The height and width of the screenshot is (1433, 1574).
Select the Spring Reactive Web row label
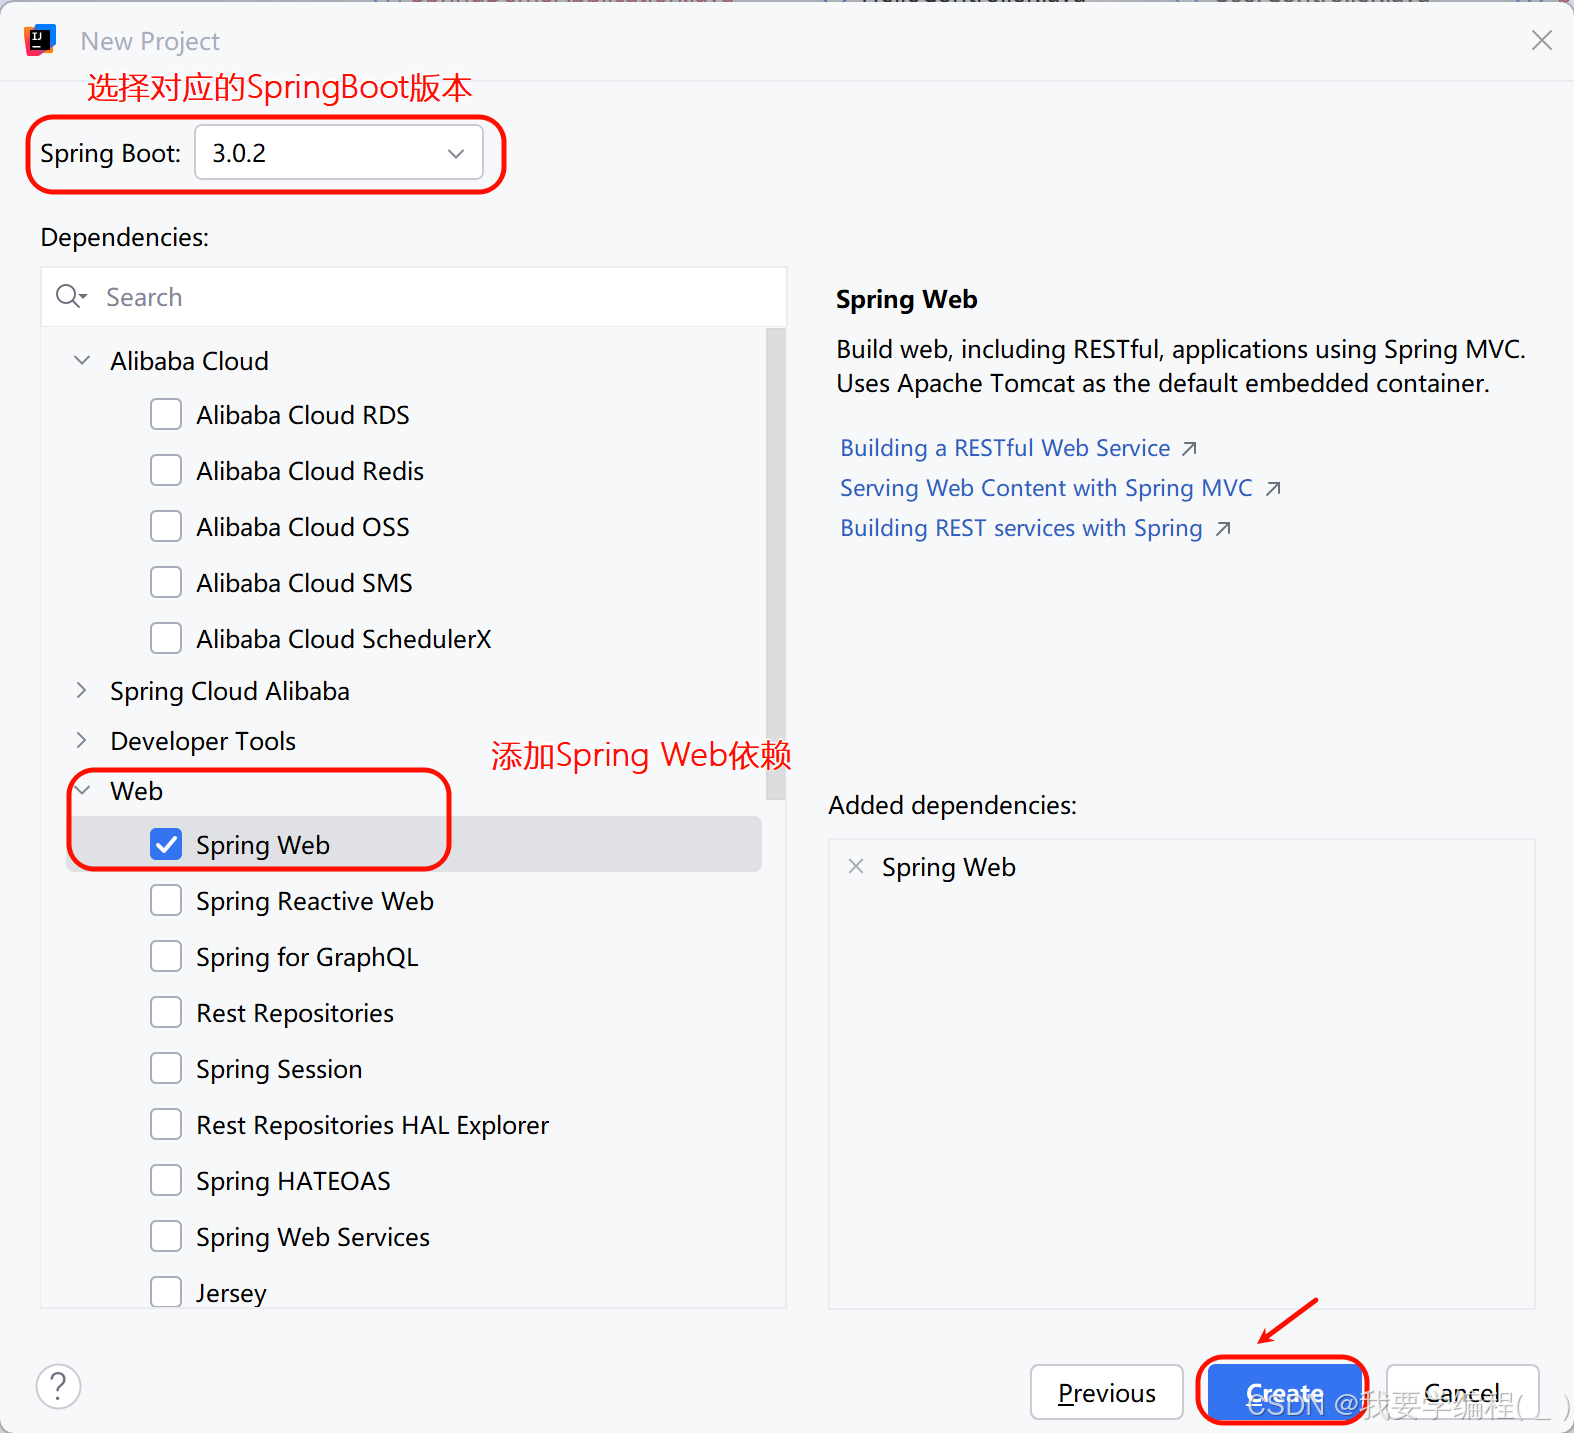[315, 900]
